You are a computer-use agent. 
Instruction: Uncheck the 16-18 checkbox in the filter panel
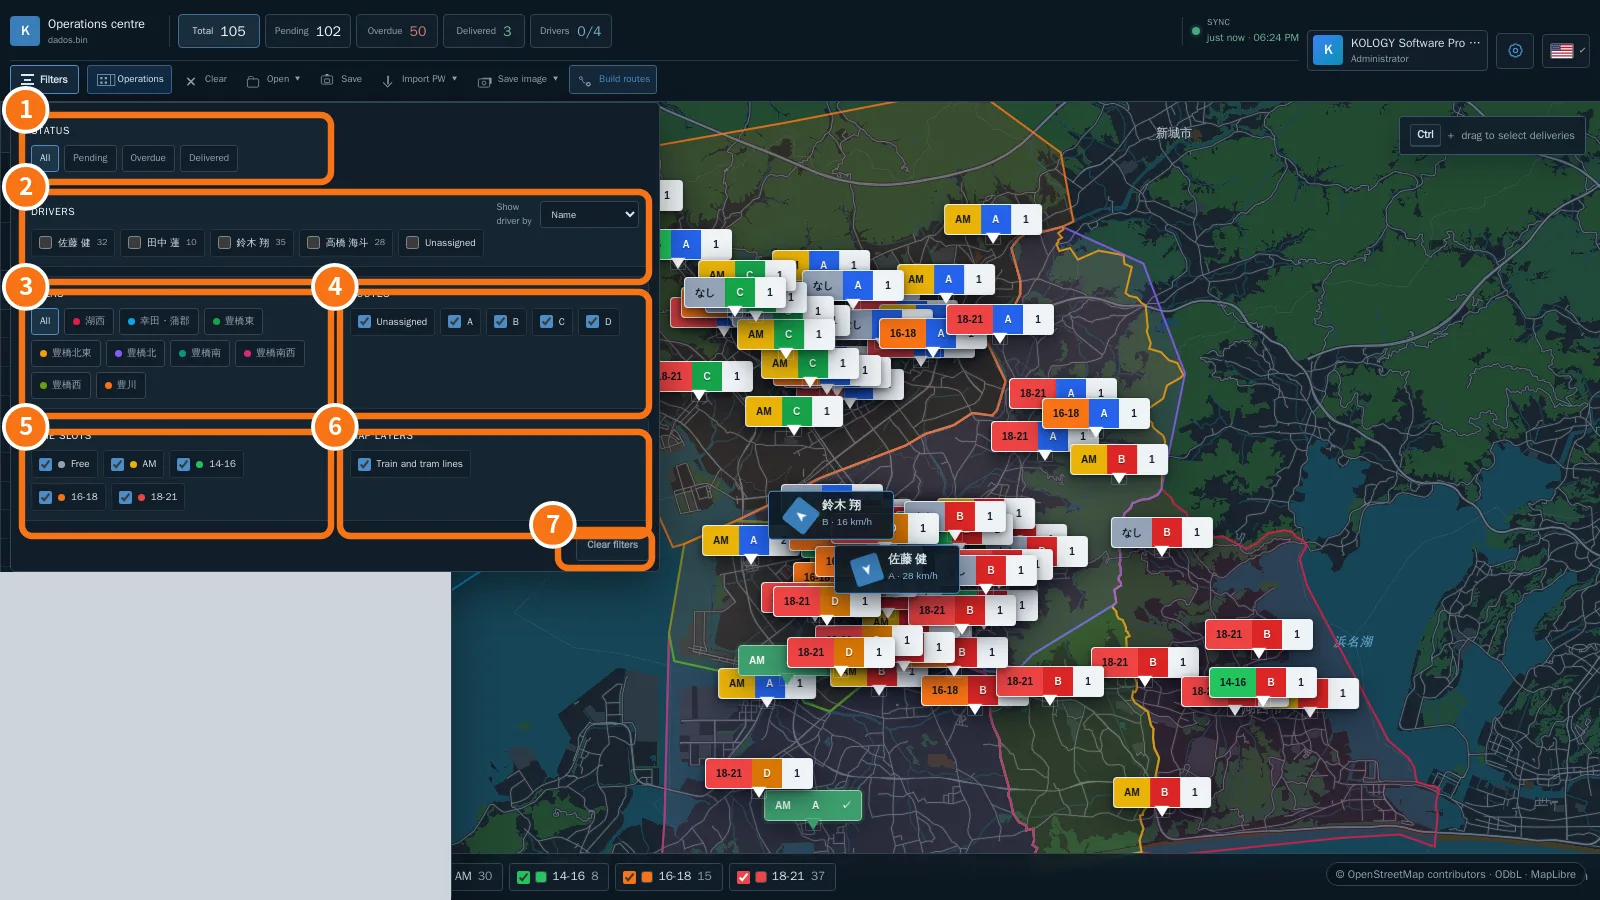coord(45,497)
